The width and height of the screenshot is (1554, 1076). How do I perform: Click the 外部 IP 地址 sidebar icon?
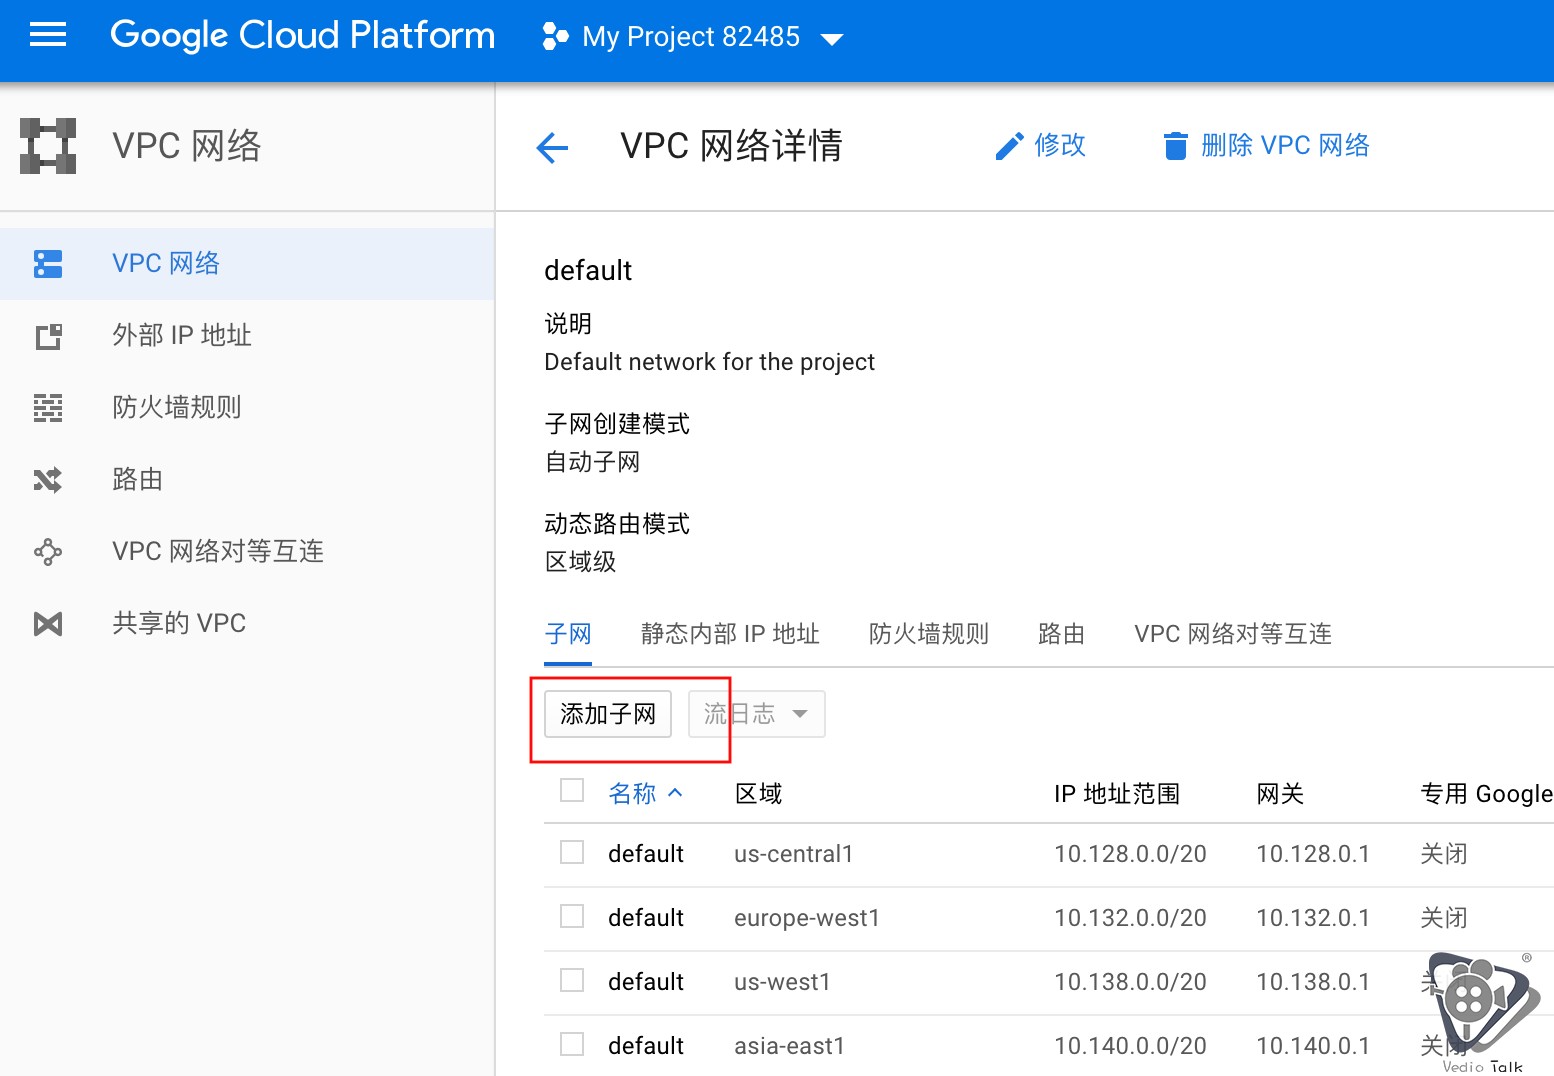point(48,336)
